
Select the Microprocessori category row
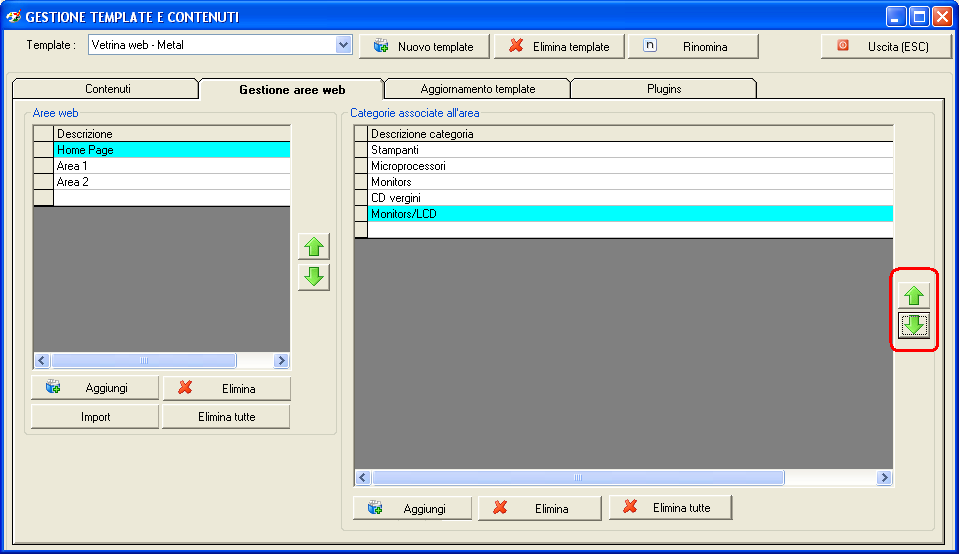[x=630, y=166]
